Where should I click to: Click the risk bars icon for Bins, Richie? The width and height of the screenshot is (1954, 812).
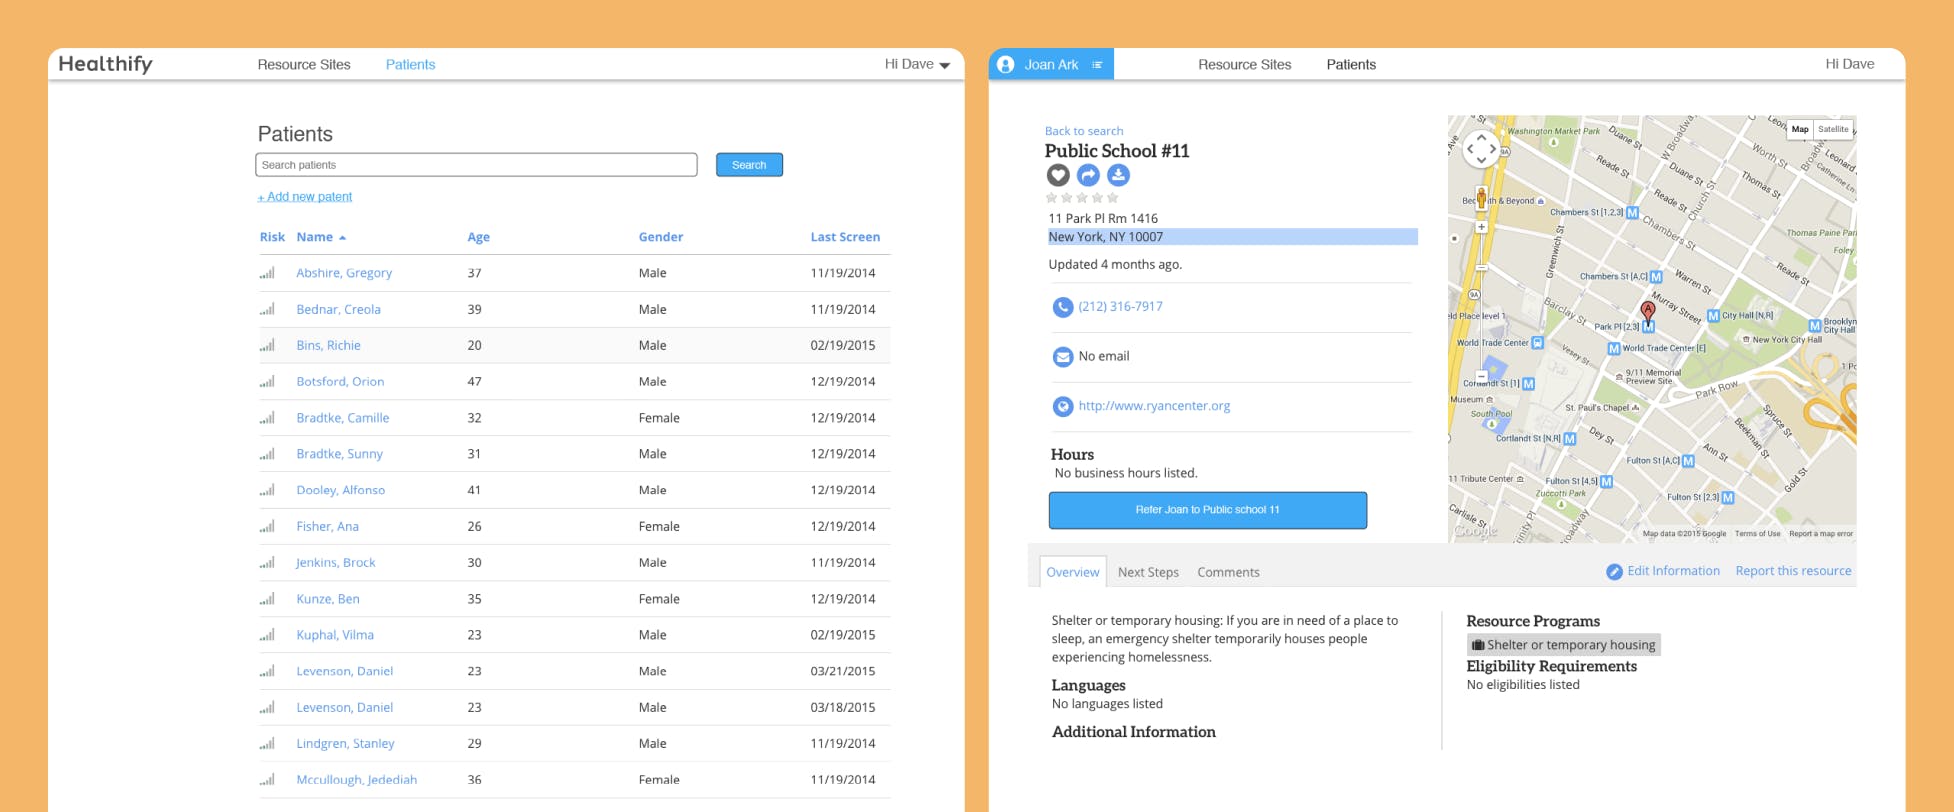point(267,346)
